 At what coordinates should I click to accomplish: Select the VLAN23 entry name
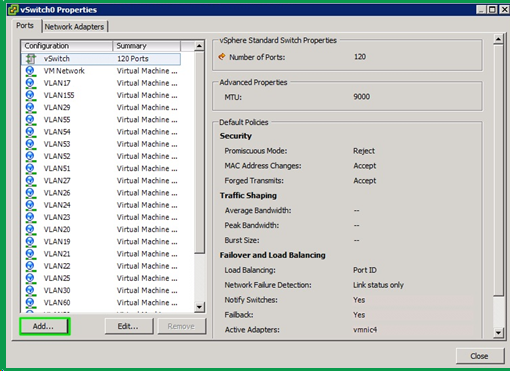(57, 217)
